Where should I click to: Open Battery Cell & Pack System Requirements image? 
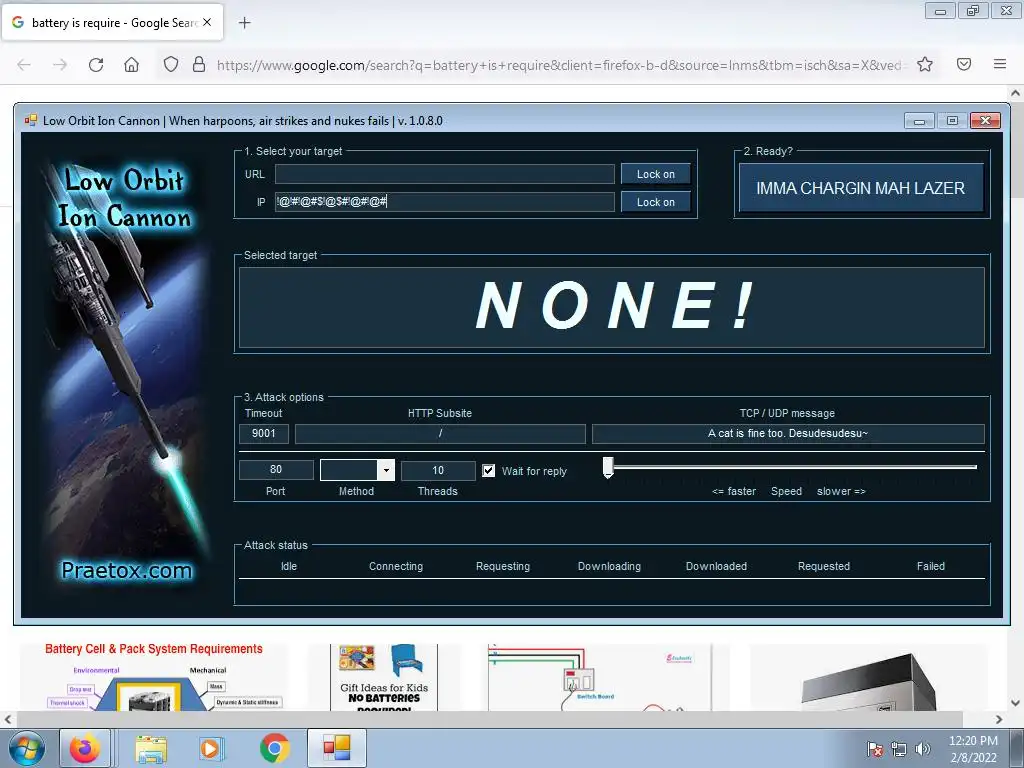click(x=153, y=677)
